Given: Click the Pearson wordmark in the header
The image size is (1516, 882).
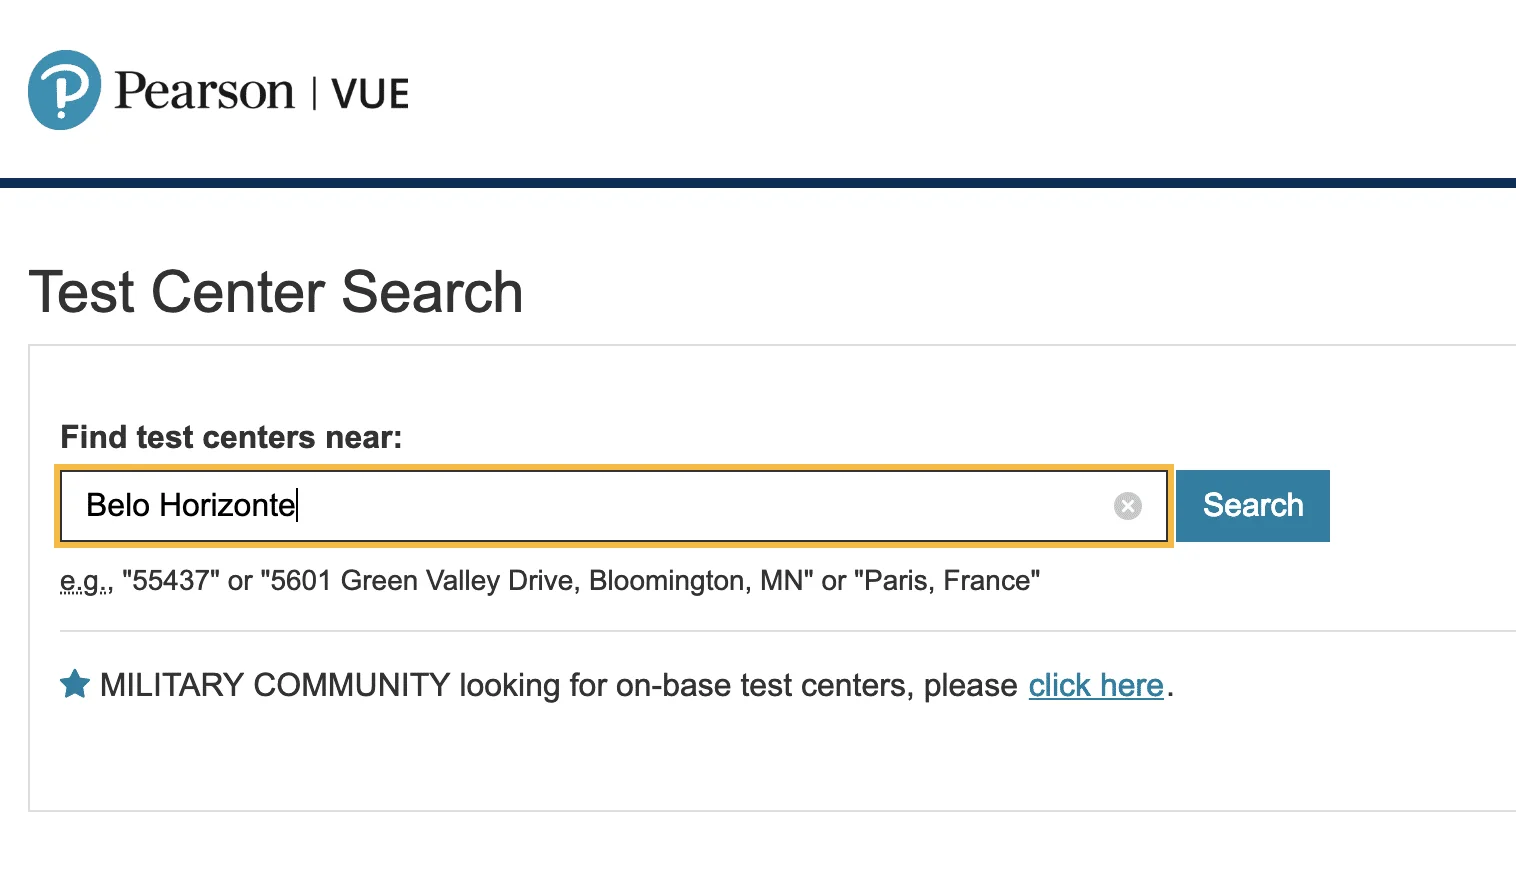Looking at the screenshot, I should tap(204, 92).
